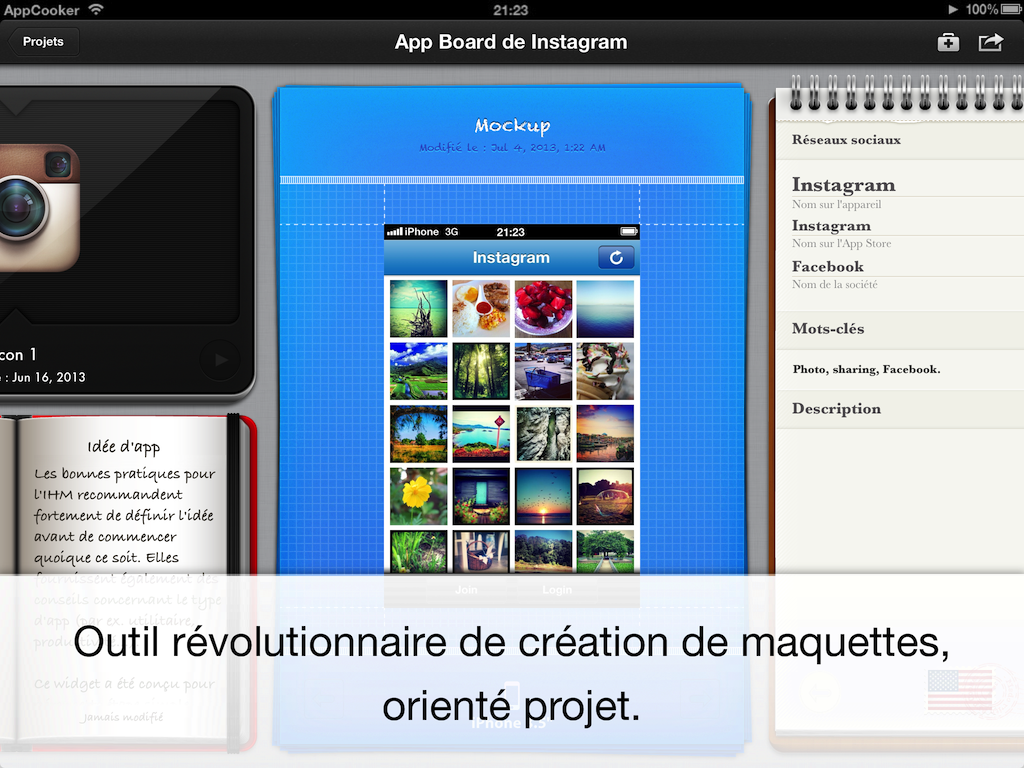Tap the Wi-Fi icon in the status bar
This screenshot has width=1024, height=768.
[97, 9]
